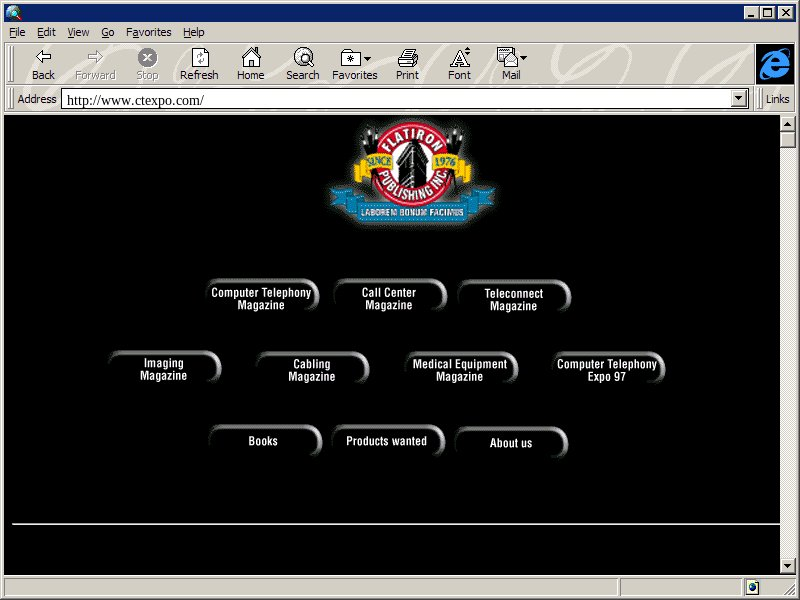Viewport: 800px width, 600px height.
Task: Open the Font size toolbar icon
Action: click(x=459, y=58)
